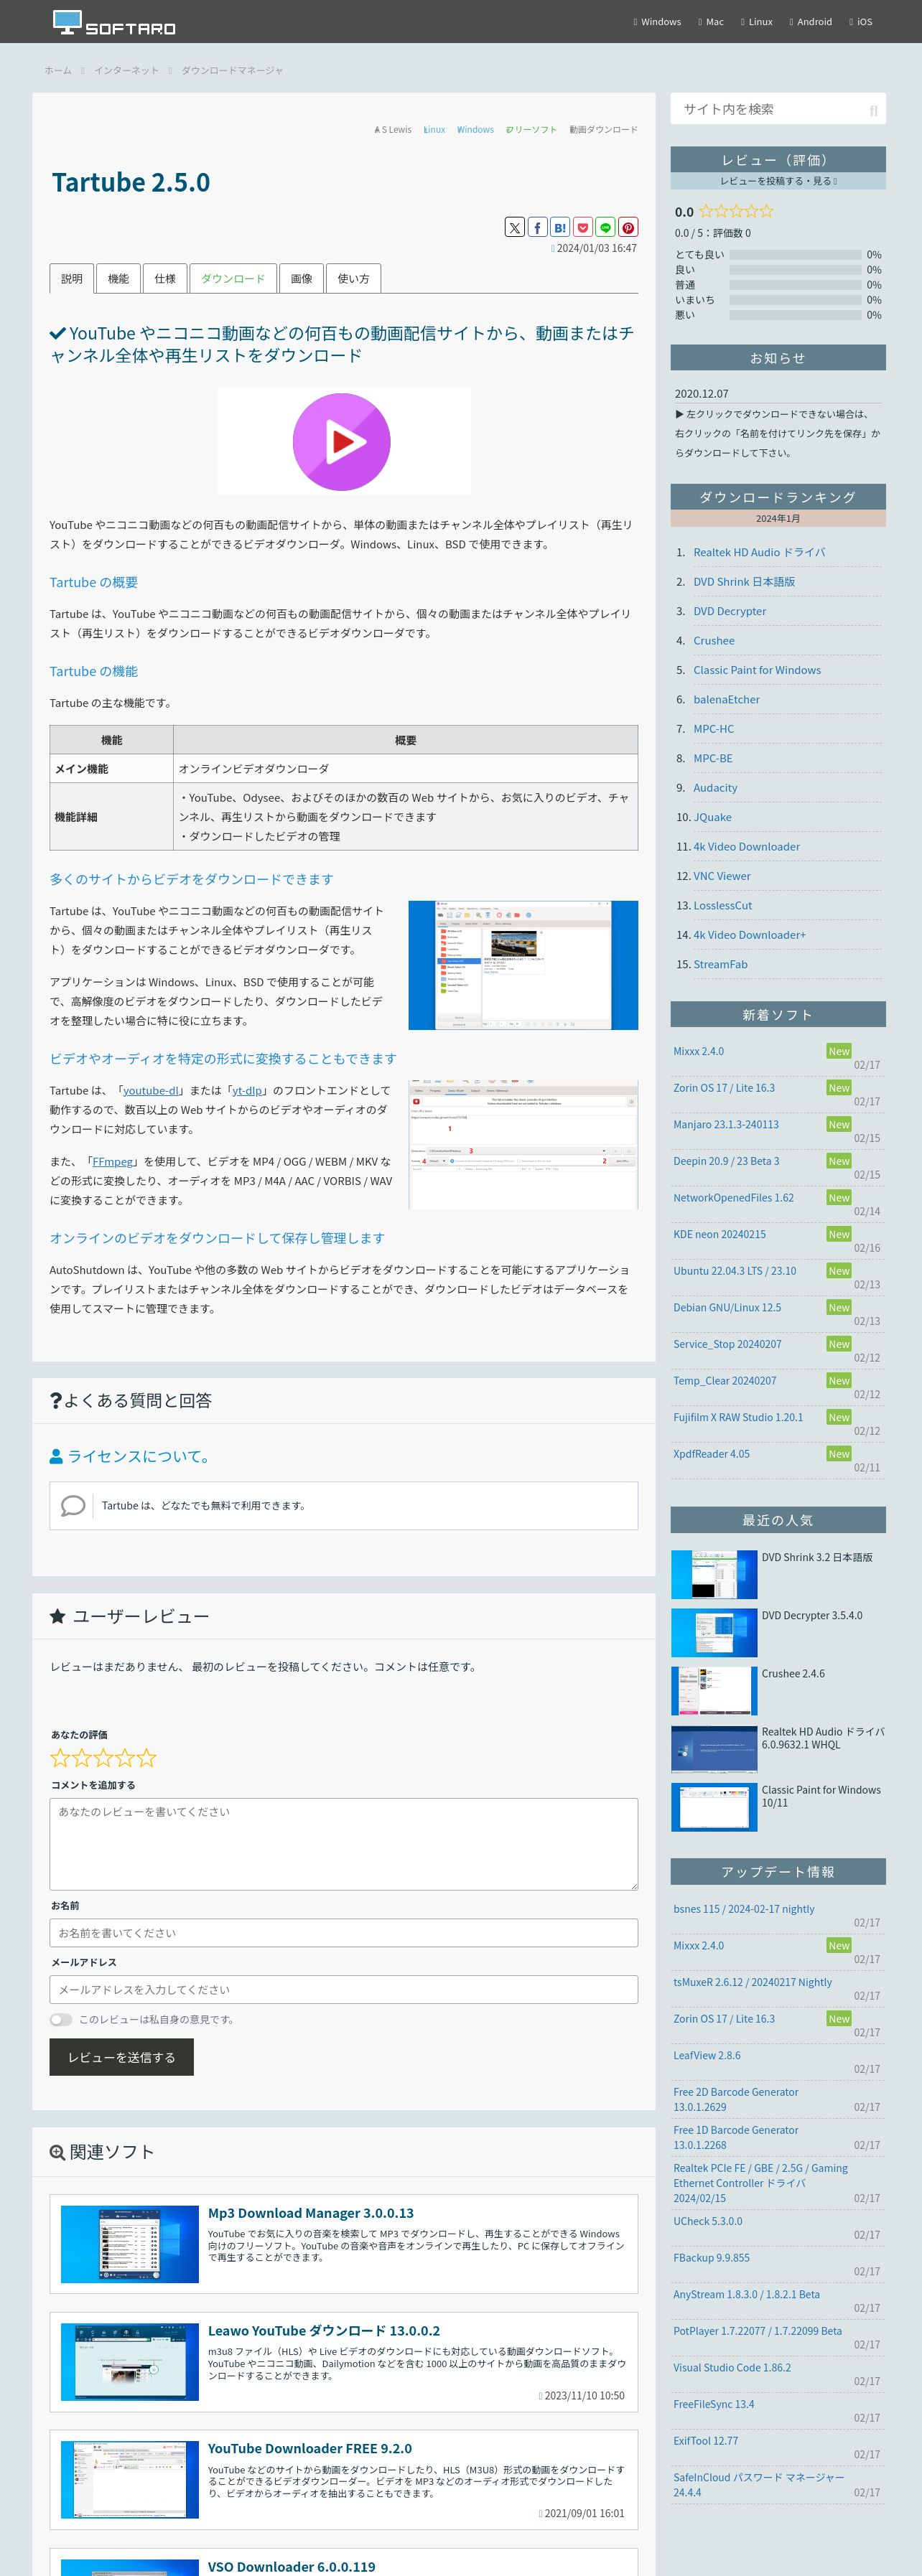Click the メールアドレス input field
This screenshot has height=2576, width=922.
coord(344,1989)
